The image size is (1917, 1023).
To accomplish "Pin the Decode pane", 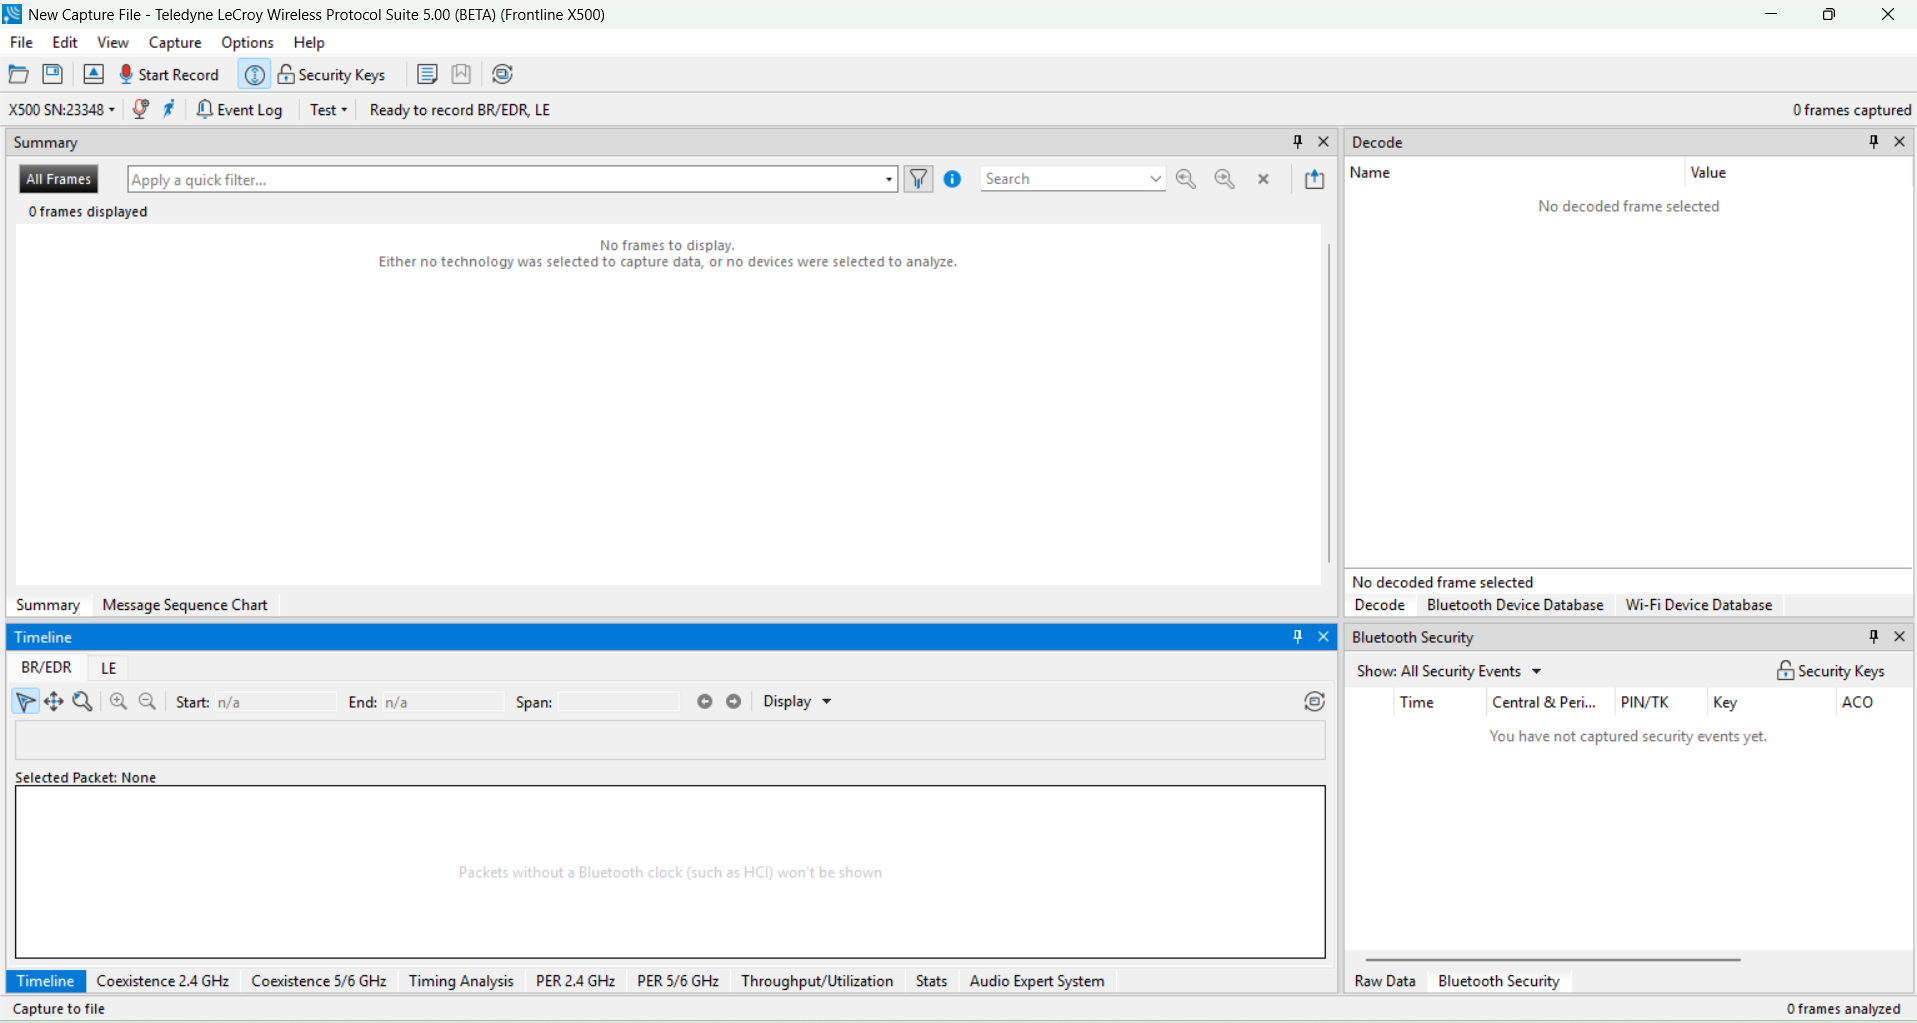I will (1874, 142).
